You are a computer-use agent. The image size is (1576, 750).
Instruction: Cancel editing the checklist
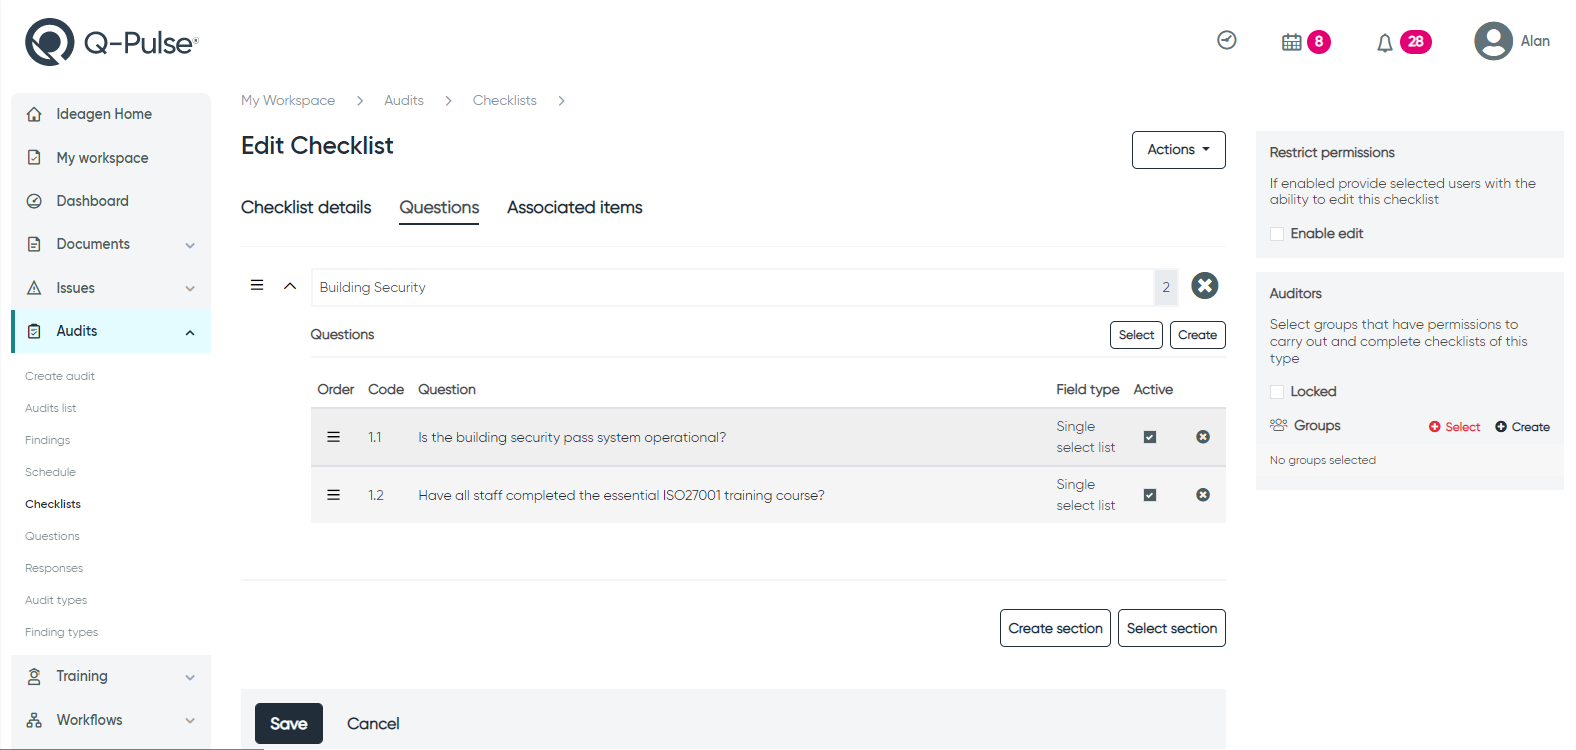(x=373, y=724)
